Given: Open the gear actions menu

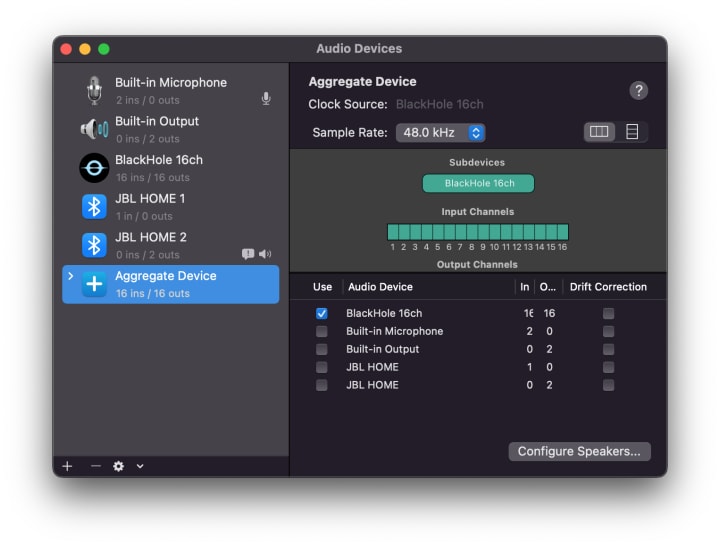Looking at the screenshot, I should 118,466.
